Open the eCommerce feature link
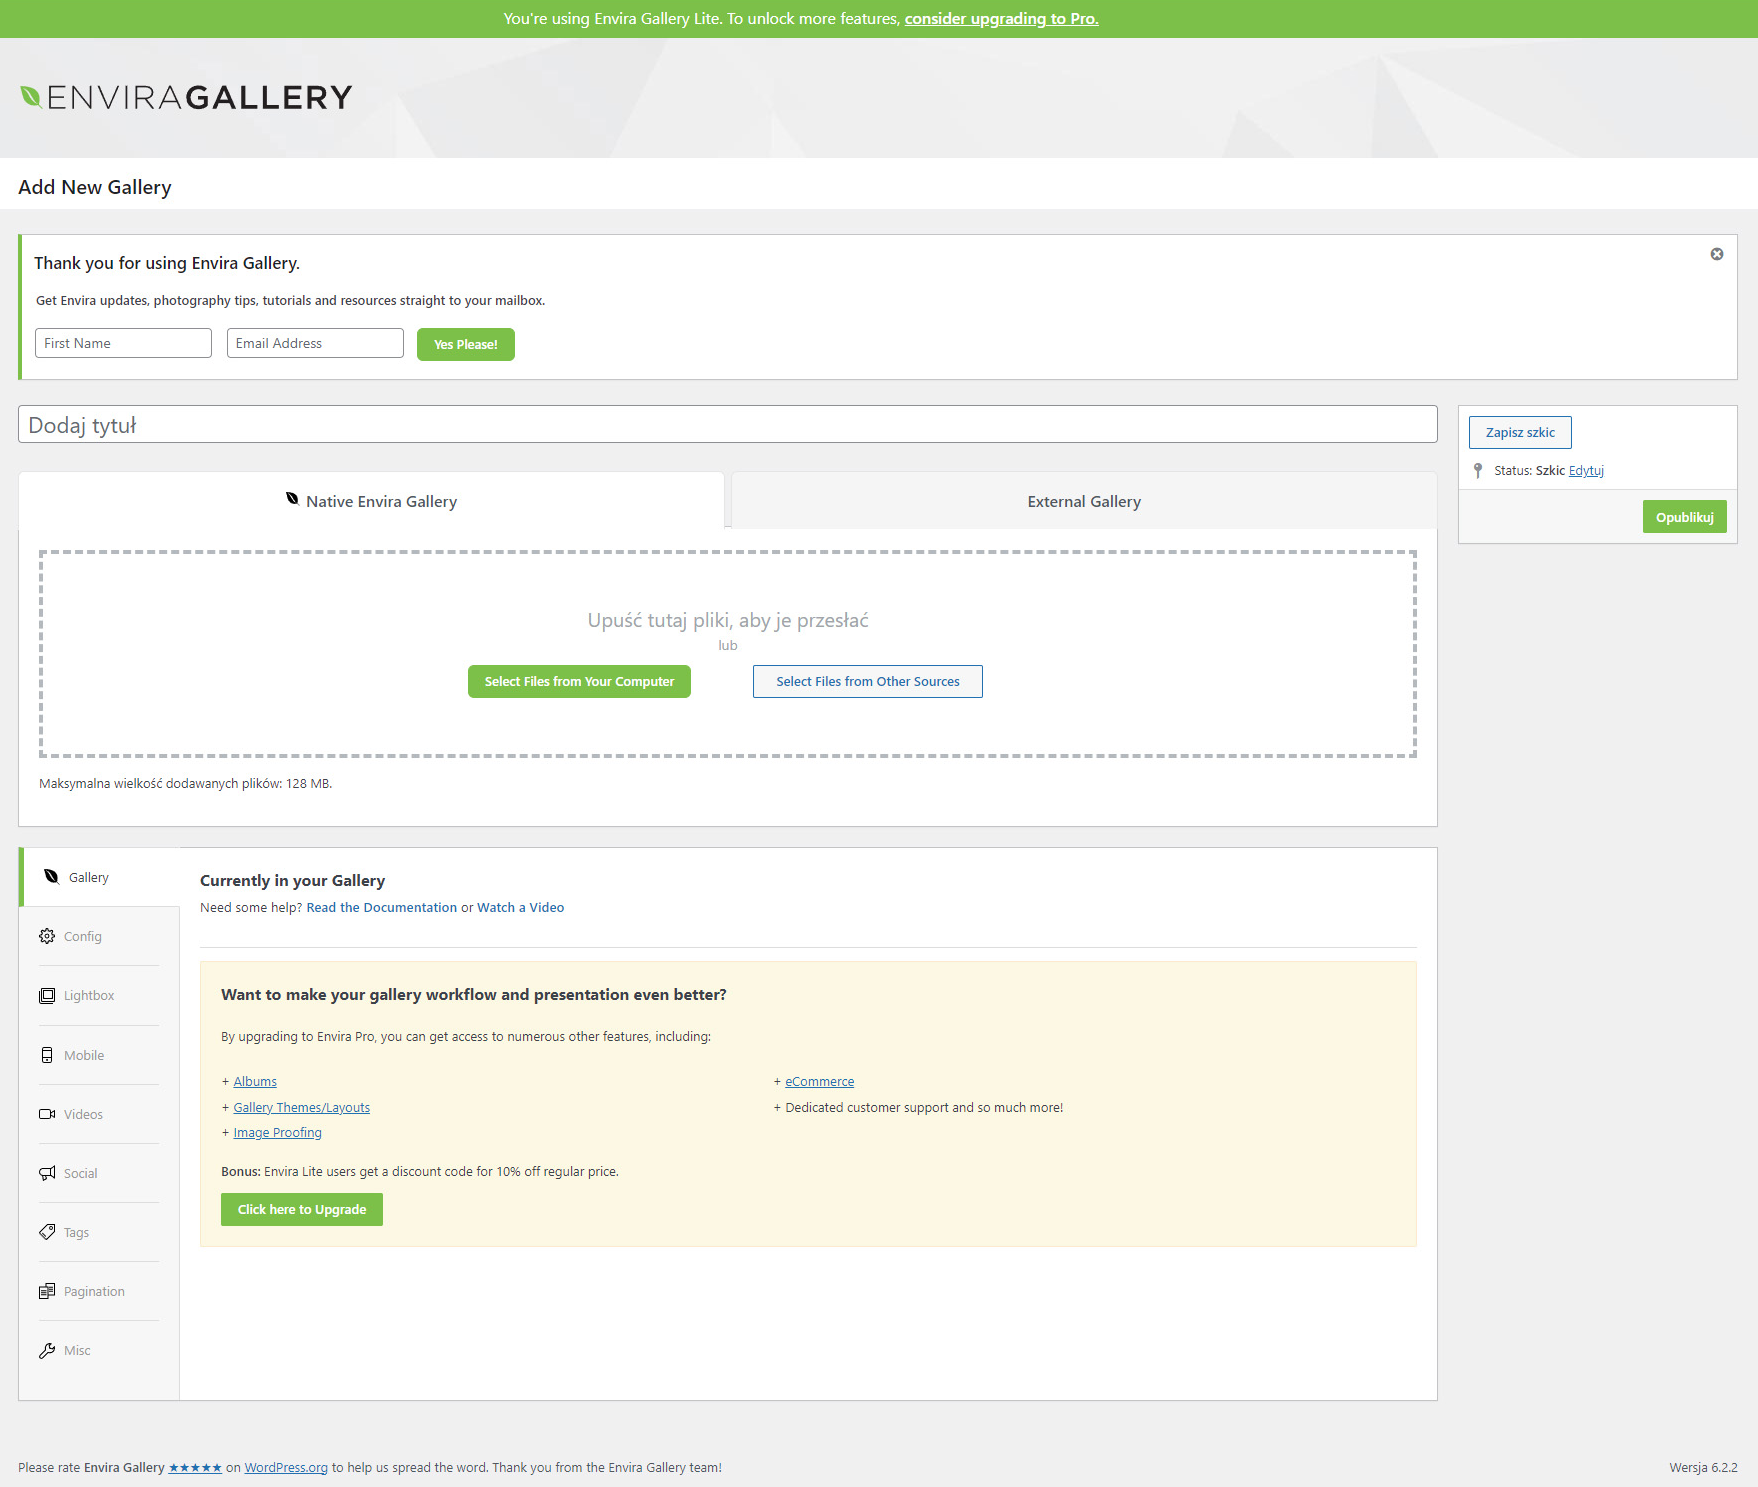The height and width of the screenshot is (1487, 1758). click(819, 1081)
